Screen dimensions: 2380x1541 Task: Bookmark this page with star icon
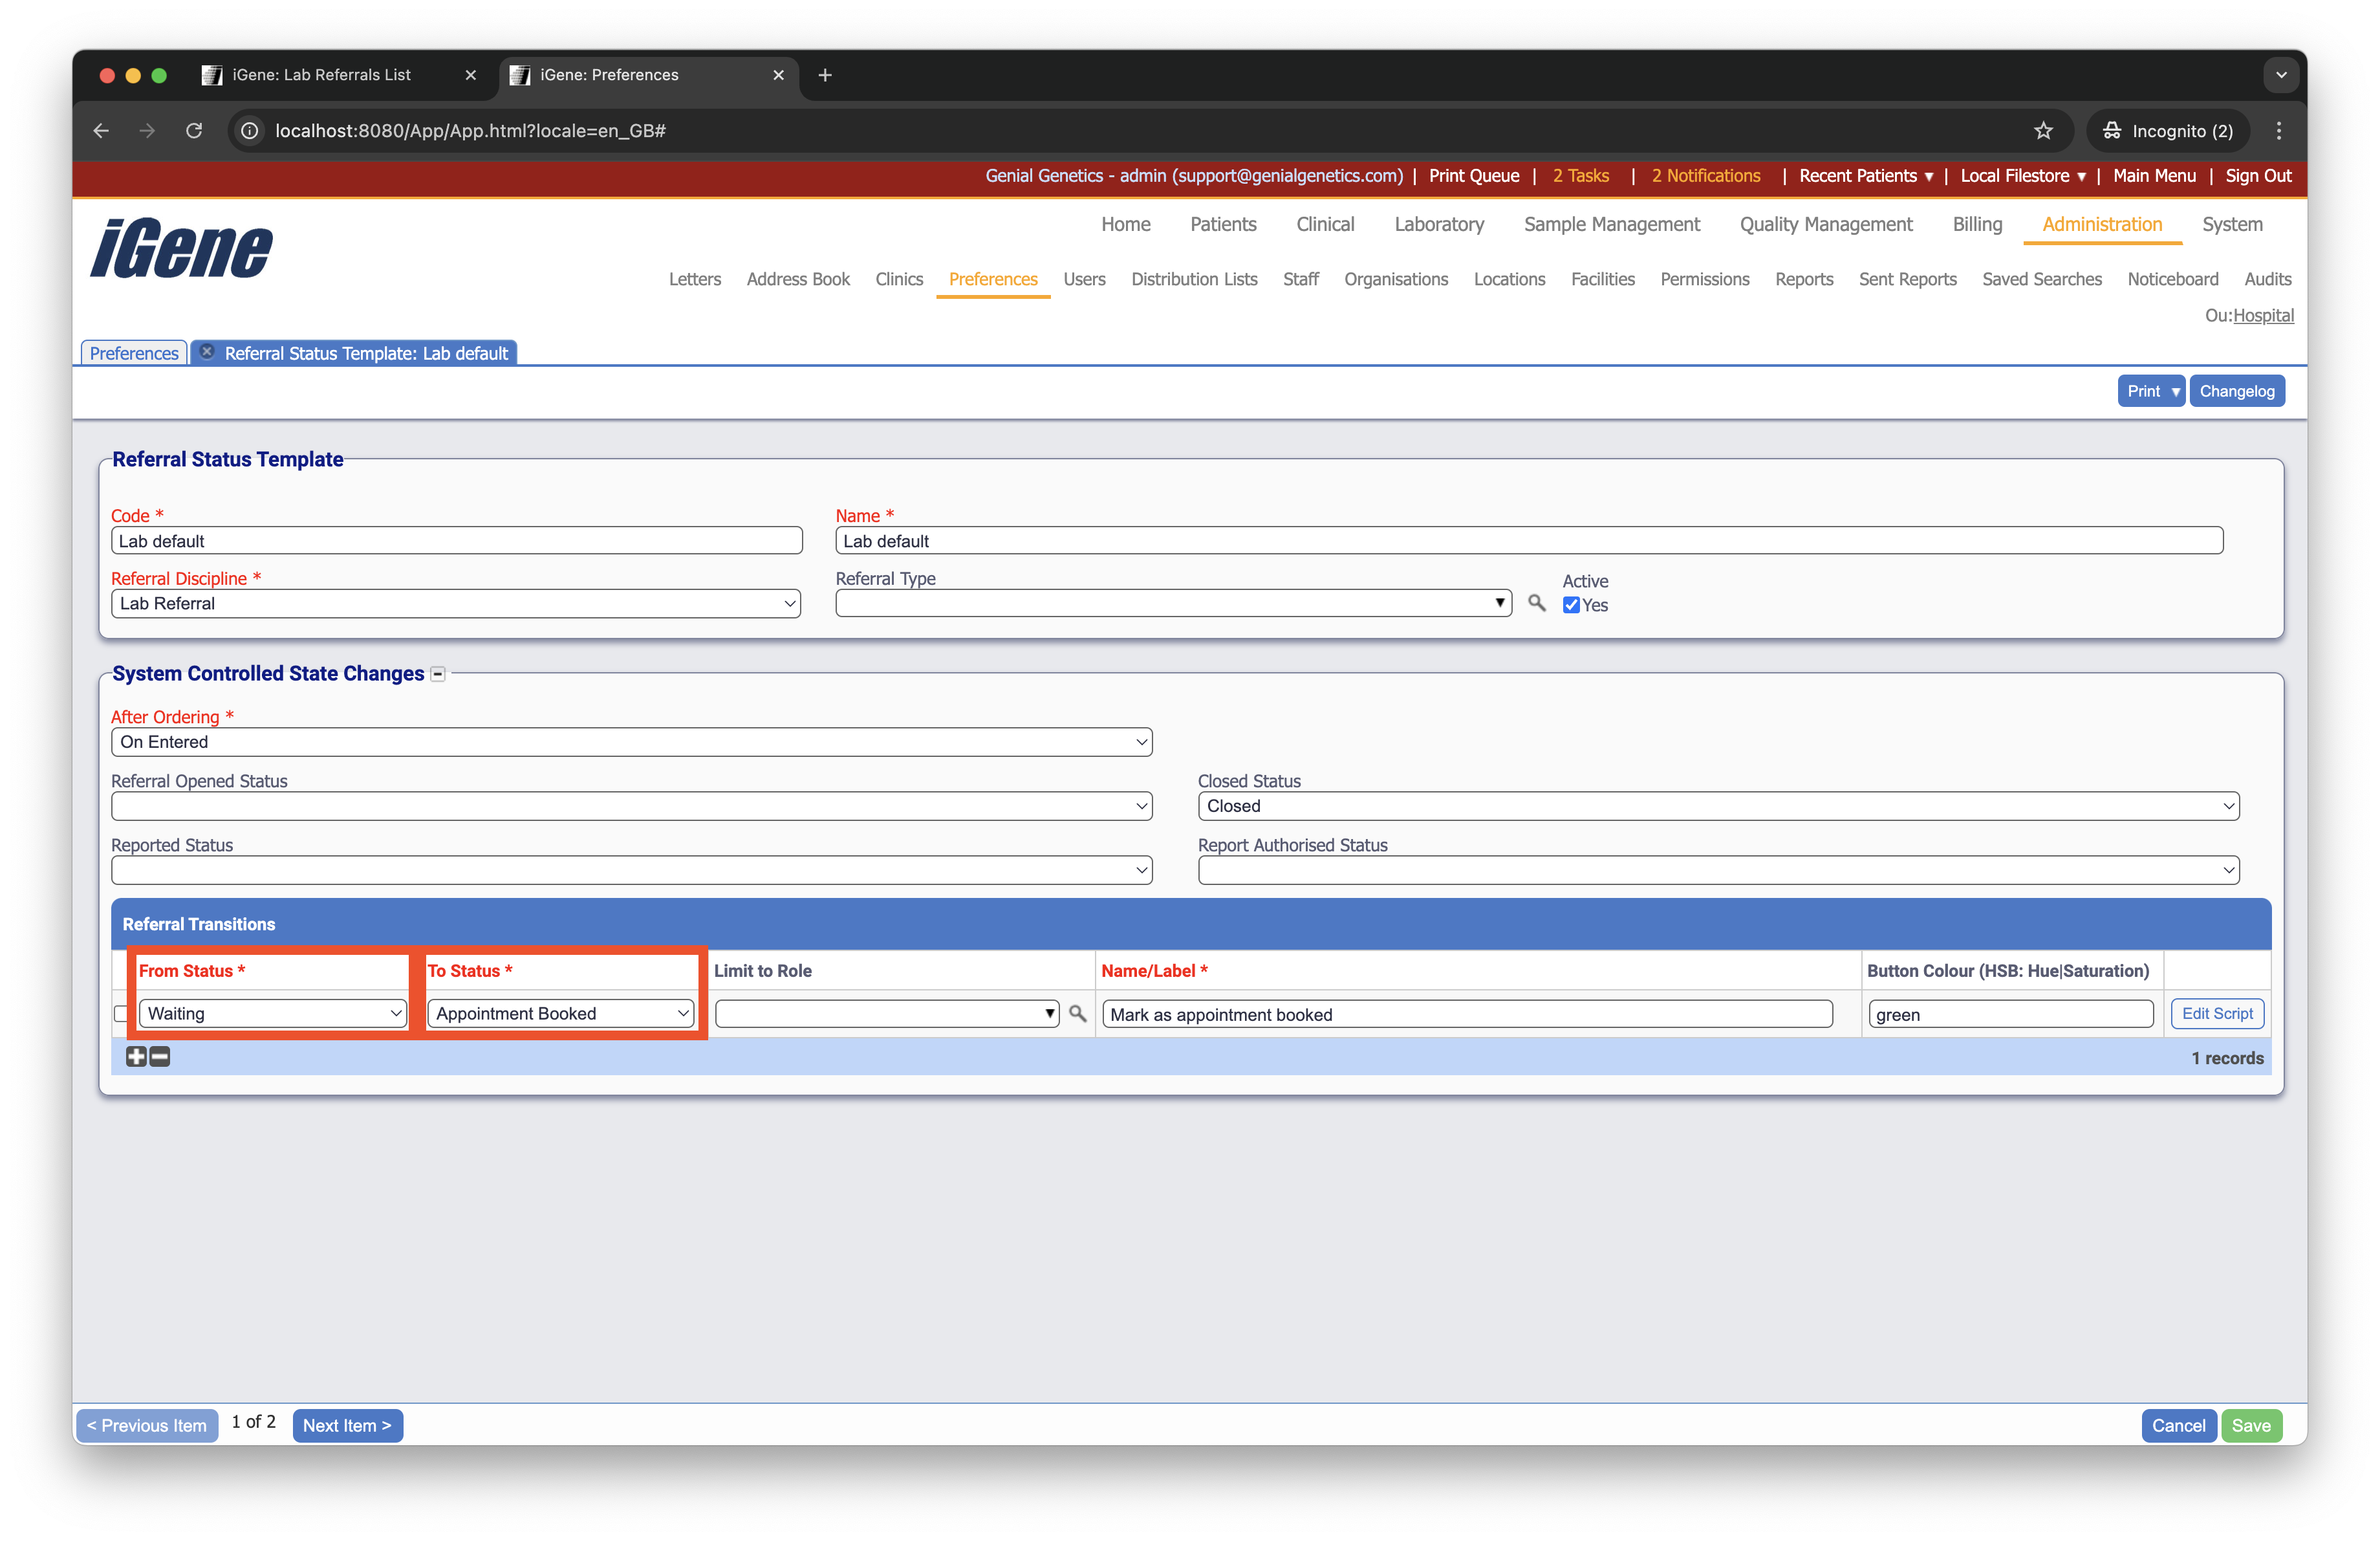(x=2043, y=131)
